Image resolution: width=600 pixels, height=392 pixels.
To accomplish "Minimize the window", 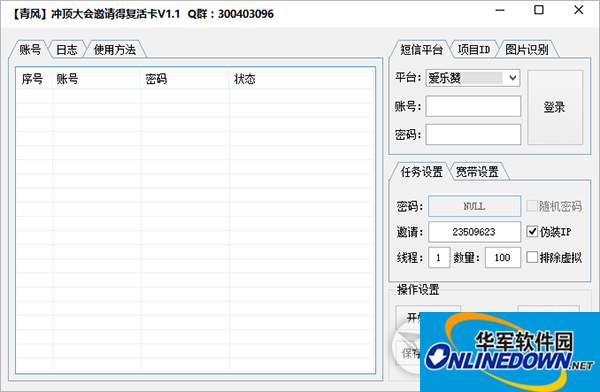I will tap(500, 10).
